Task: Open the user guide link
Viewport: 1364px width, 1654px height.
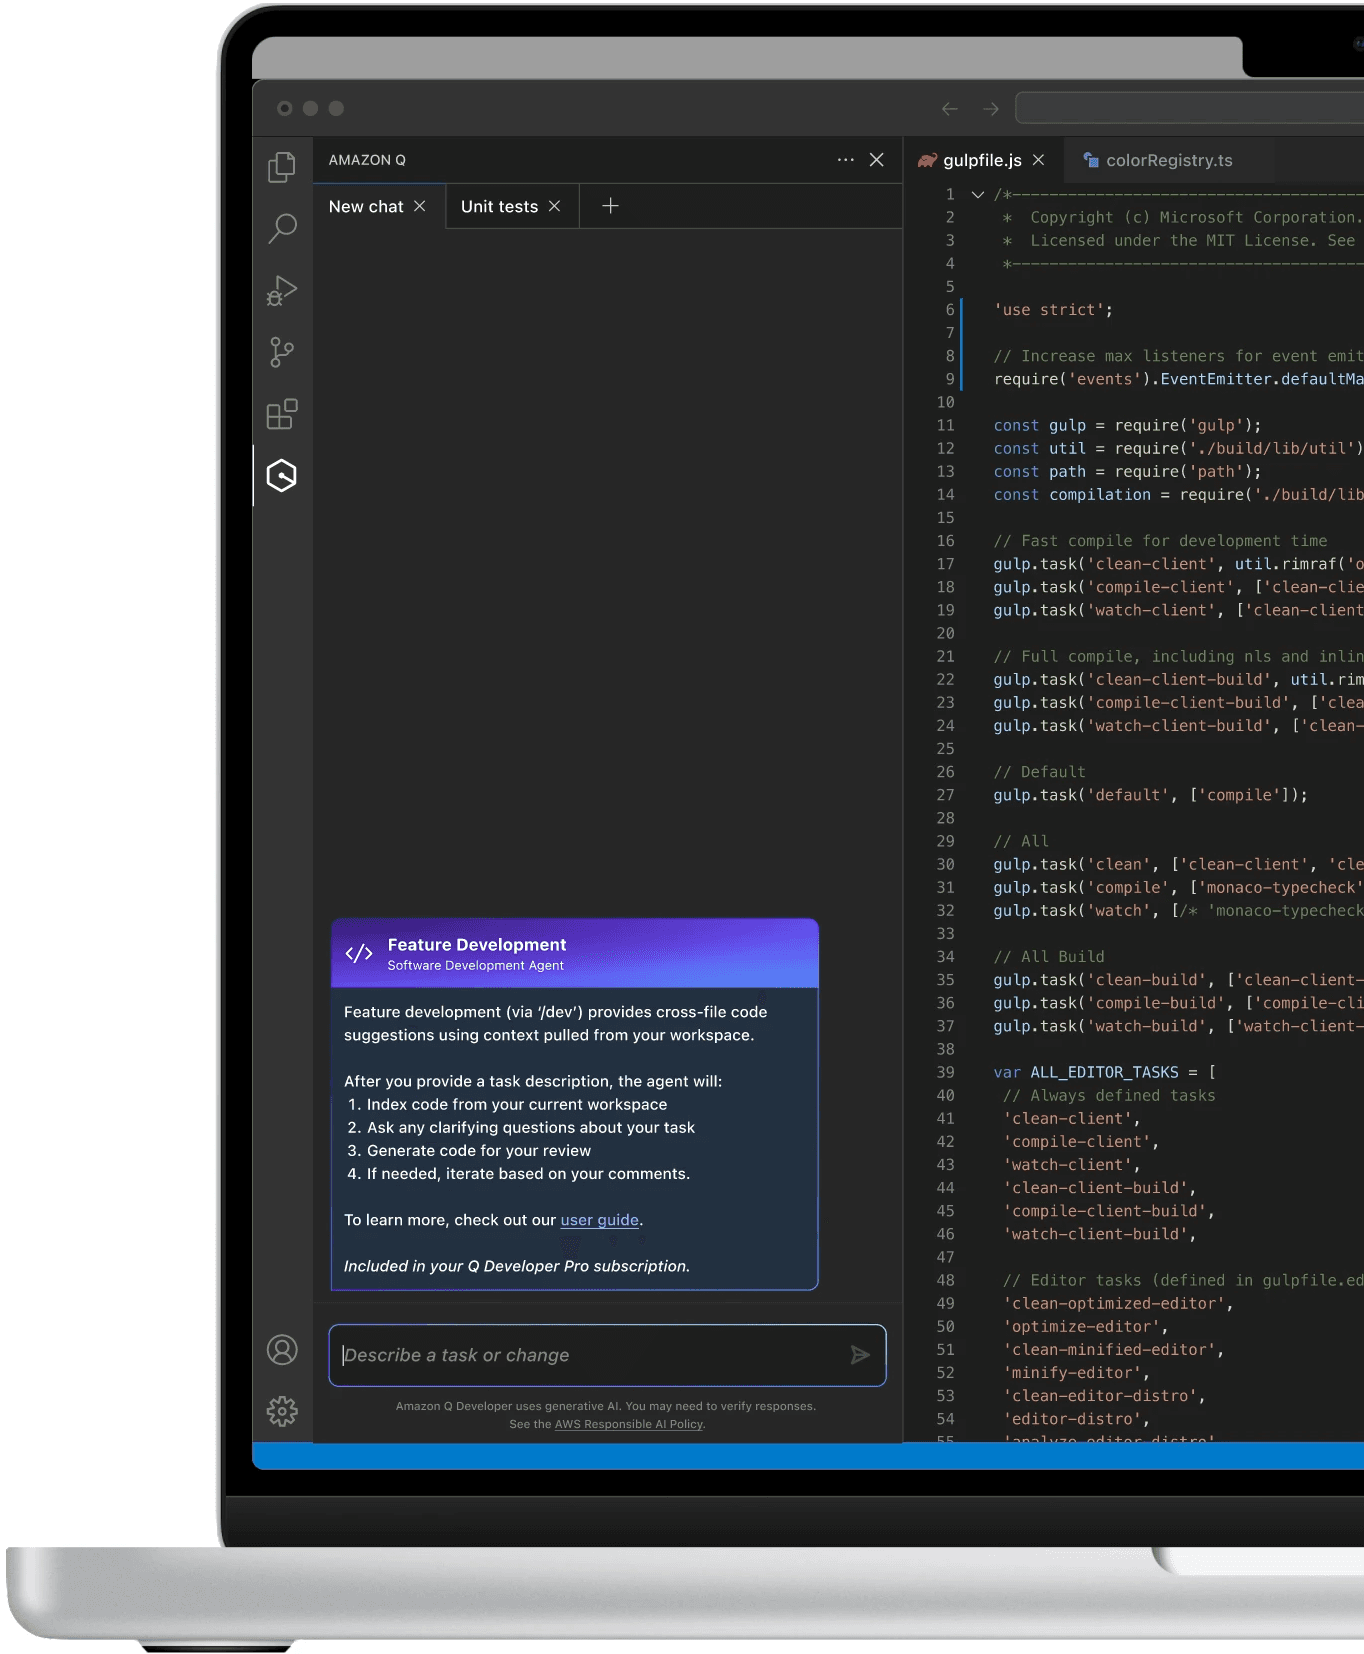Action: 599,1220
